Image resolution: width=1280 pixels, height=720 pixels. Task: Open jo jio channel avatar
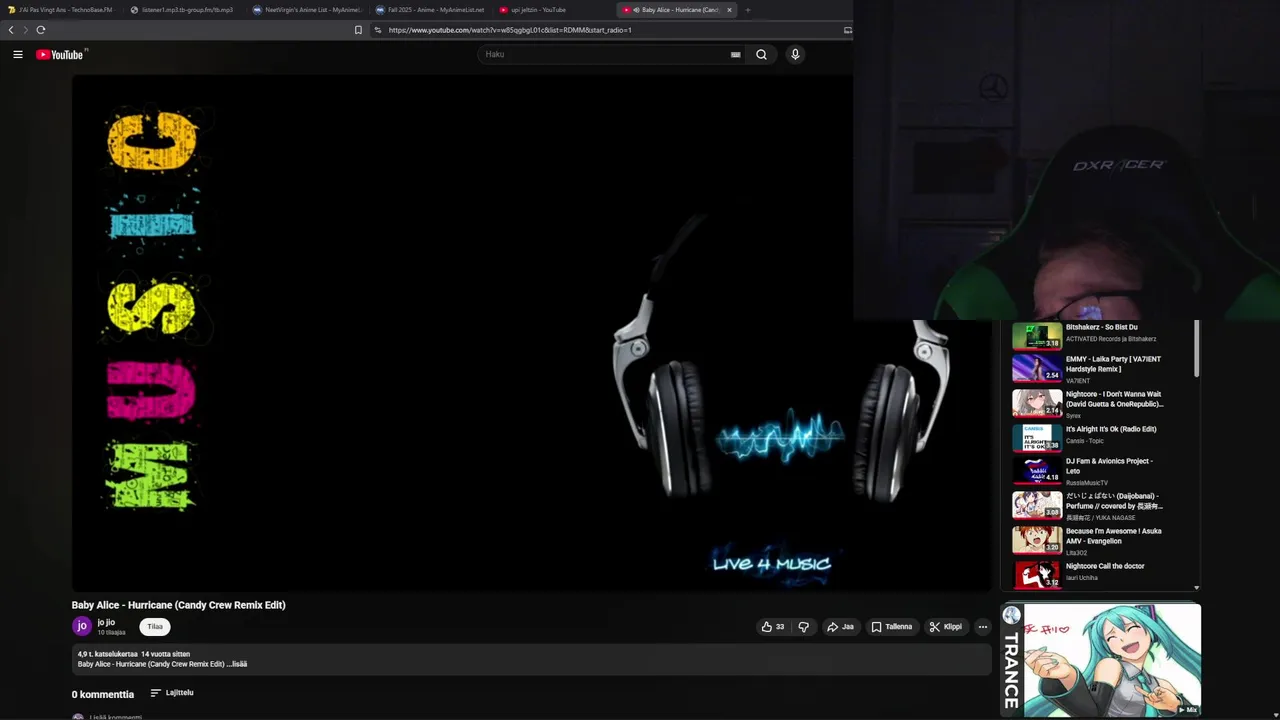coord(82,627)
